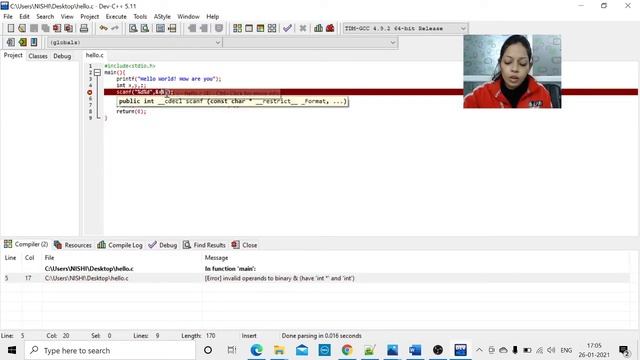Open the File menu
Screen dimensions: 640x360
8,16
